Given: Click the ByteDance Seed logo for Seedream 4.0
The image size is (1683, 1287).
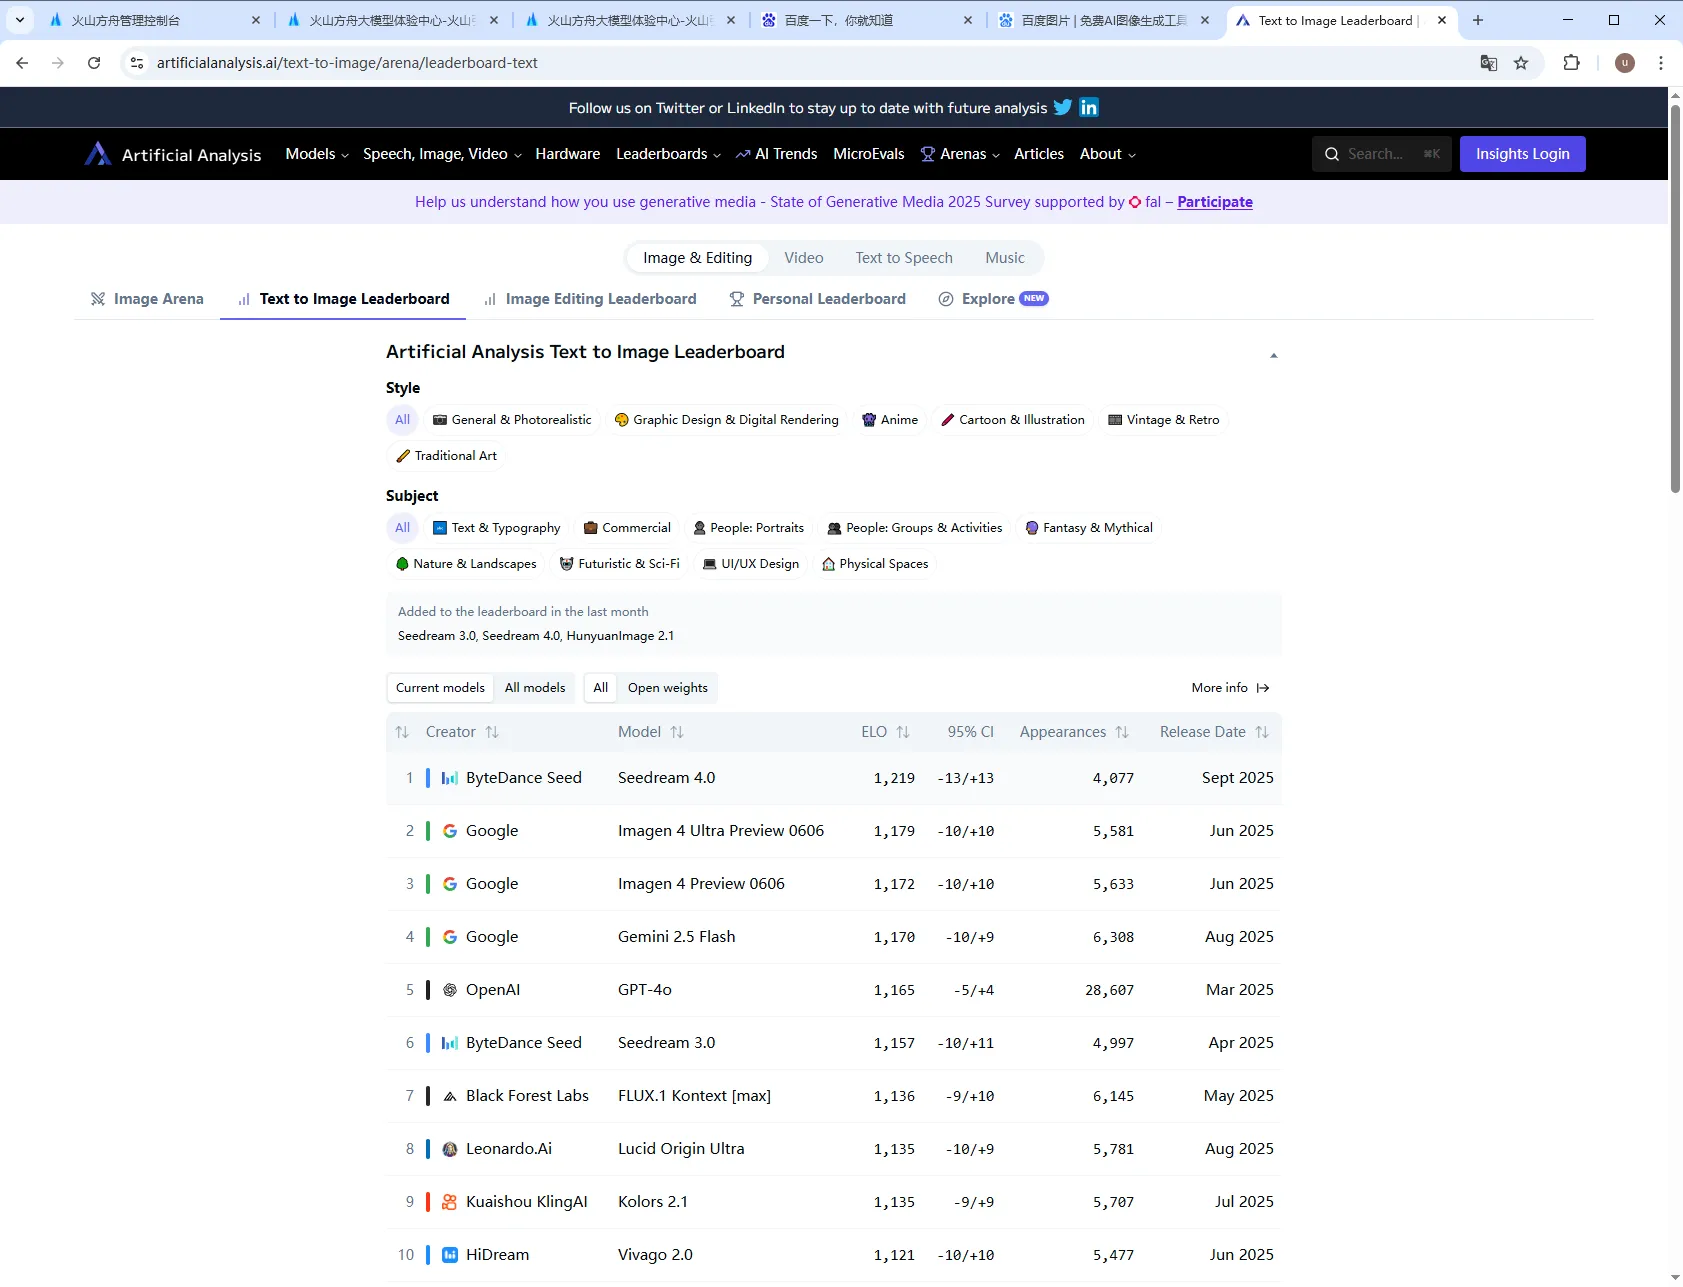Looking at the screenshot, I should click(x=450, y=778).
